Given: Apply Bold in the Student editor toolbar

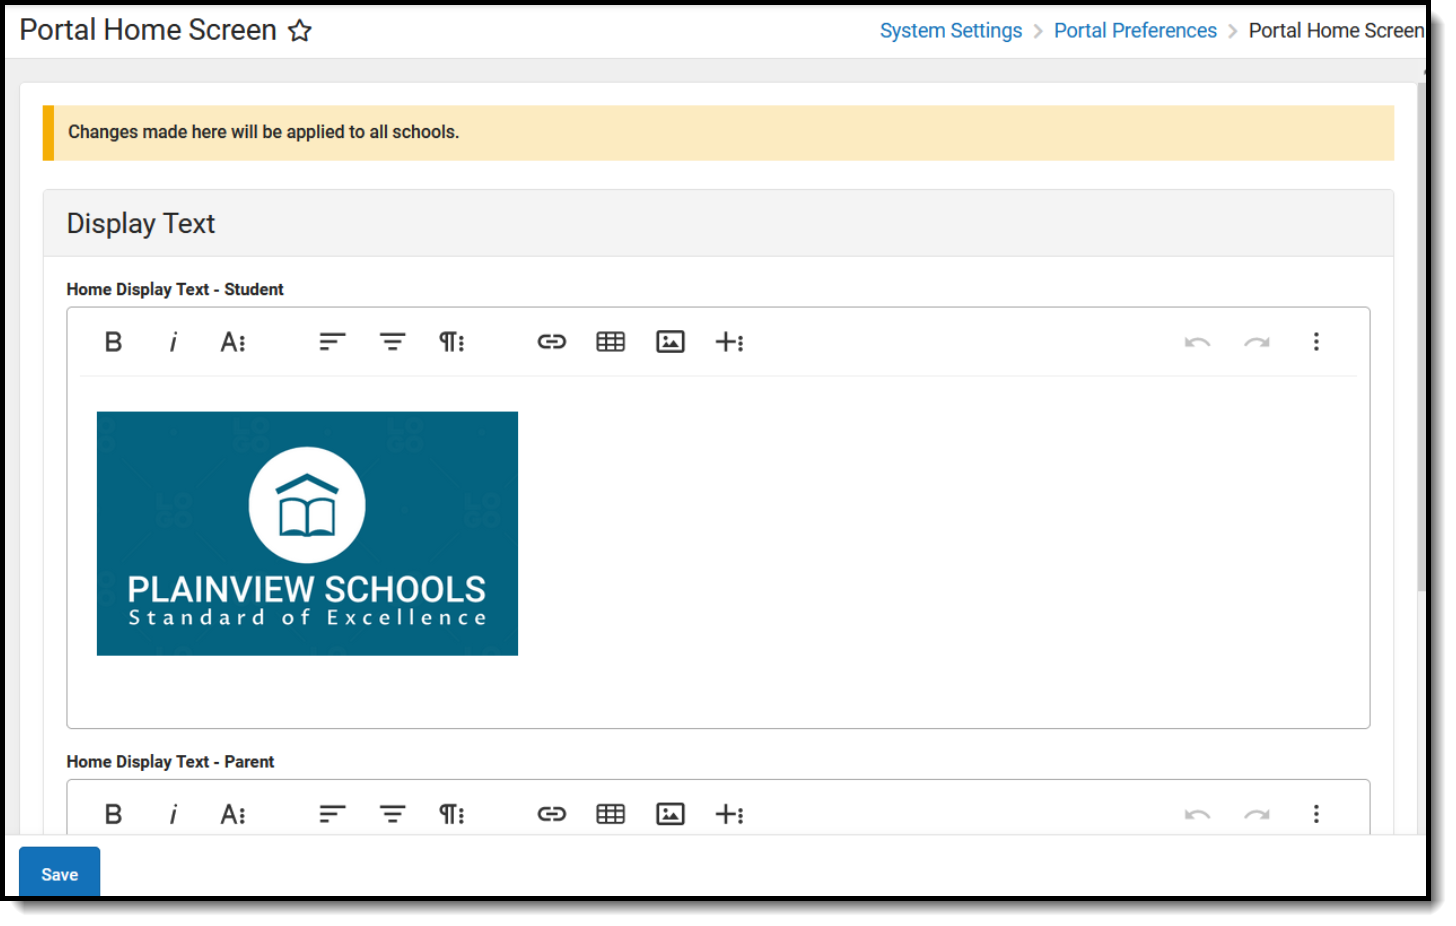Looking at the screenshot, I should 113,342.
